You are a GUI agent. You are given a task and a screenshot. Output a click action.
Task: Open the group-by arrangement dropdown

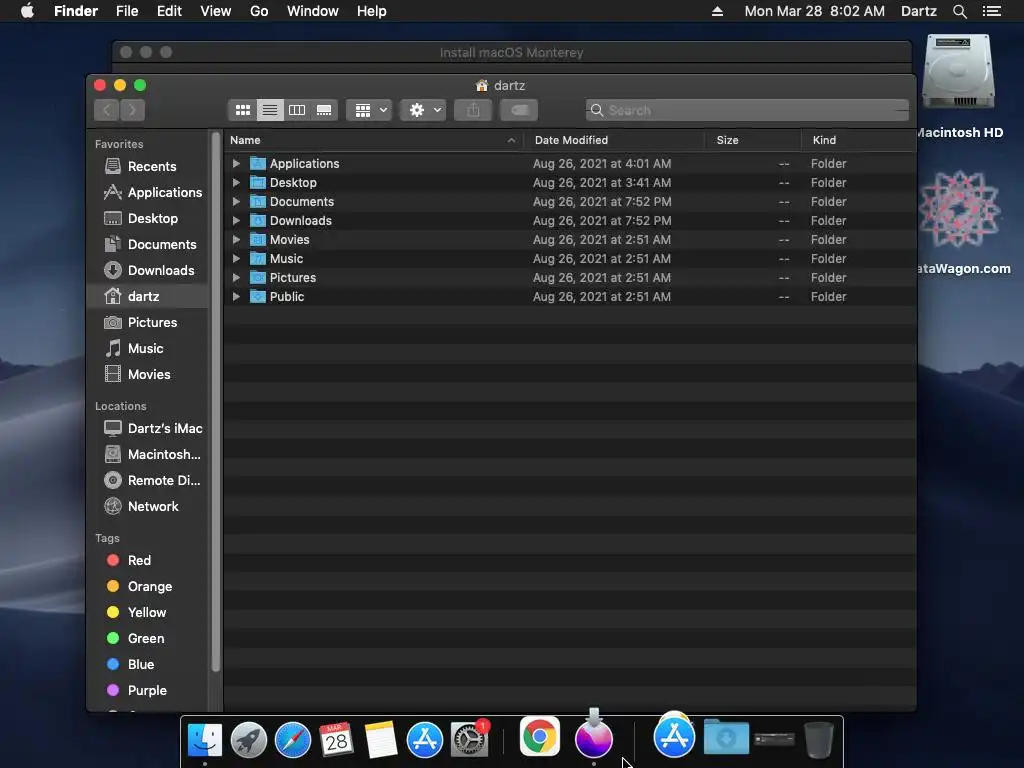(x=369, y=110)
